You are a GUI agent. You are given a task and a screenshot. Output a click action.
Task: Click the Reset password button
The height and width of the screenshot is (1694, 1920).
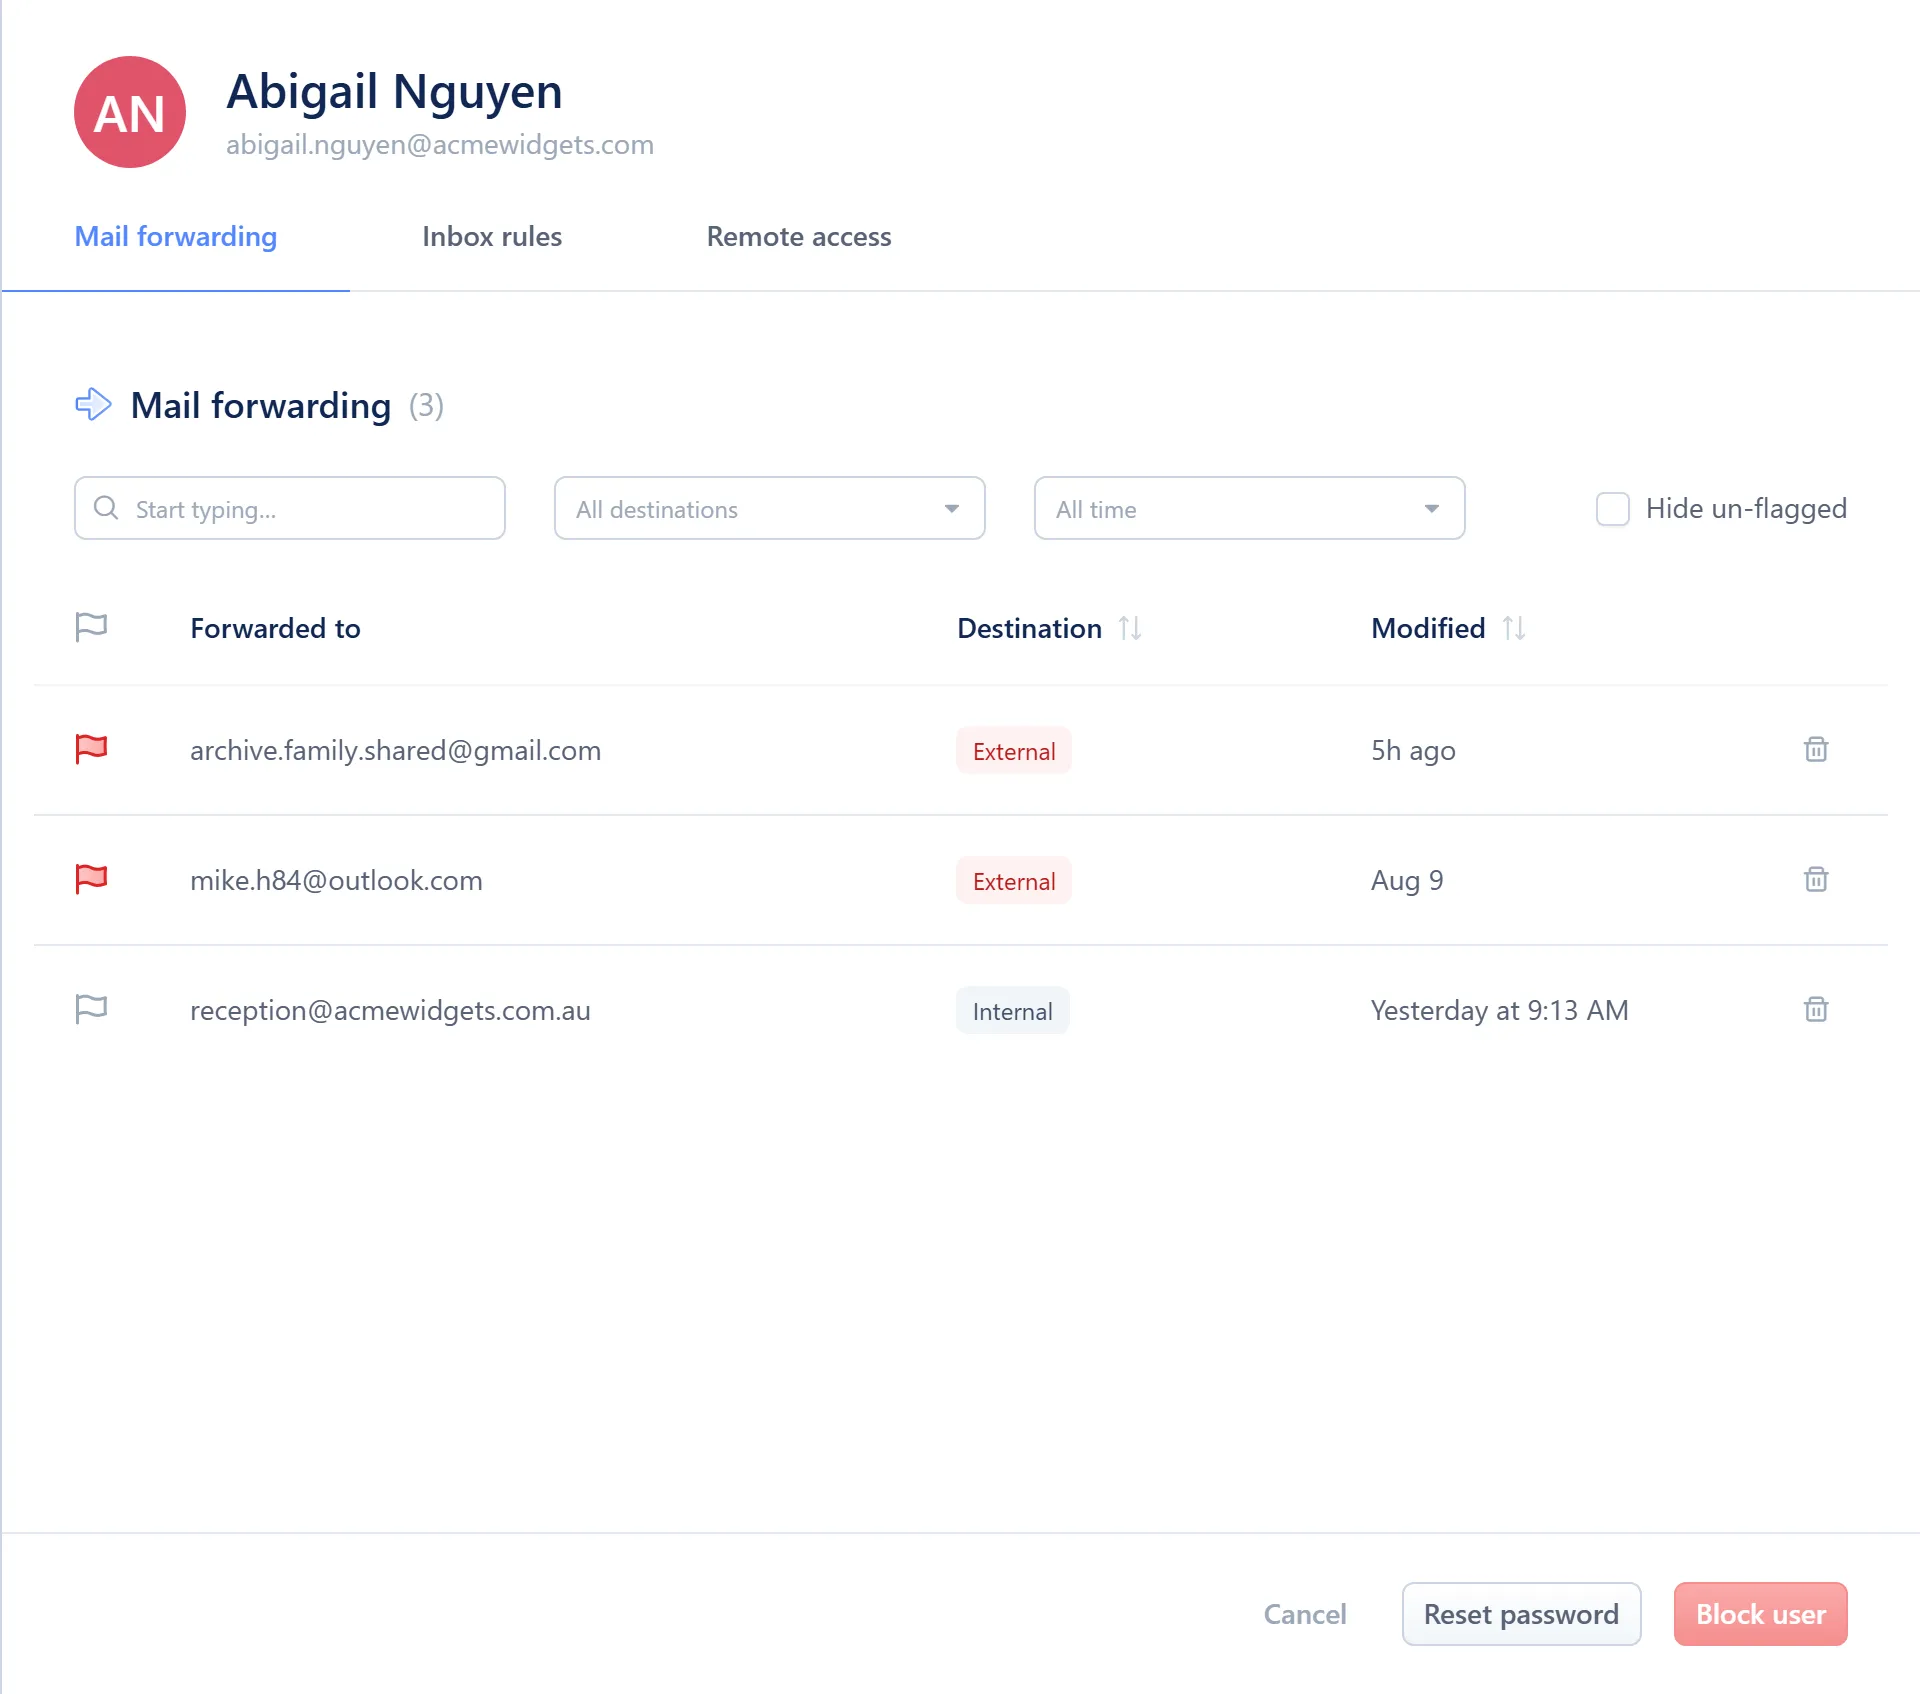[x=1521, y=1614]
